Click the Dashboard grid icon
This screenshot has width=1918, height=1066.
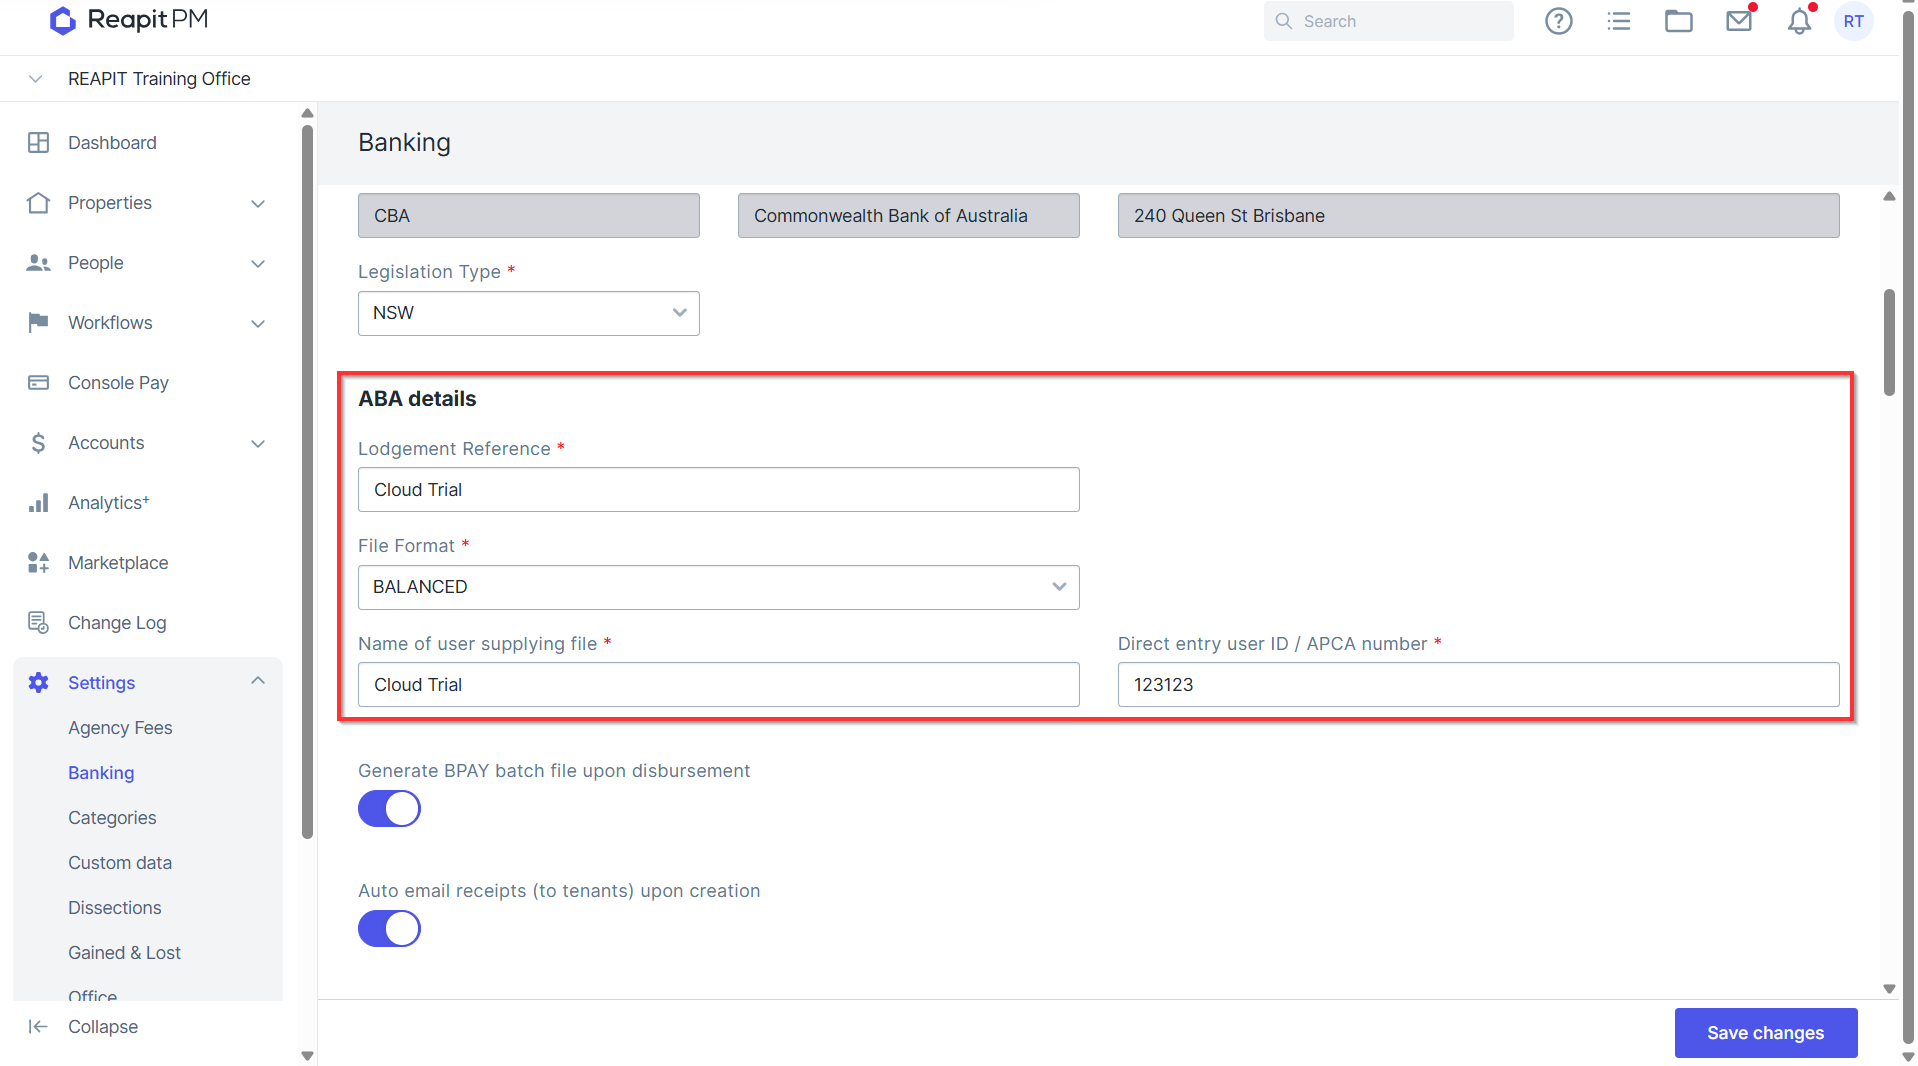point(38,143)
